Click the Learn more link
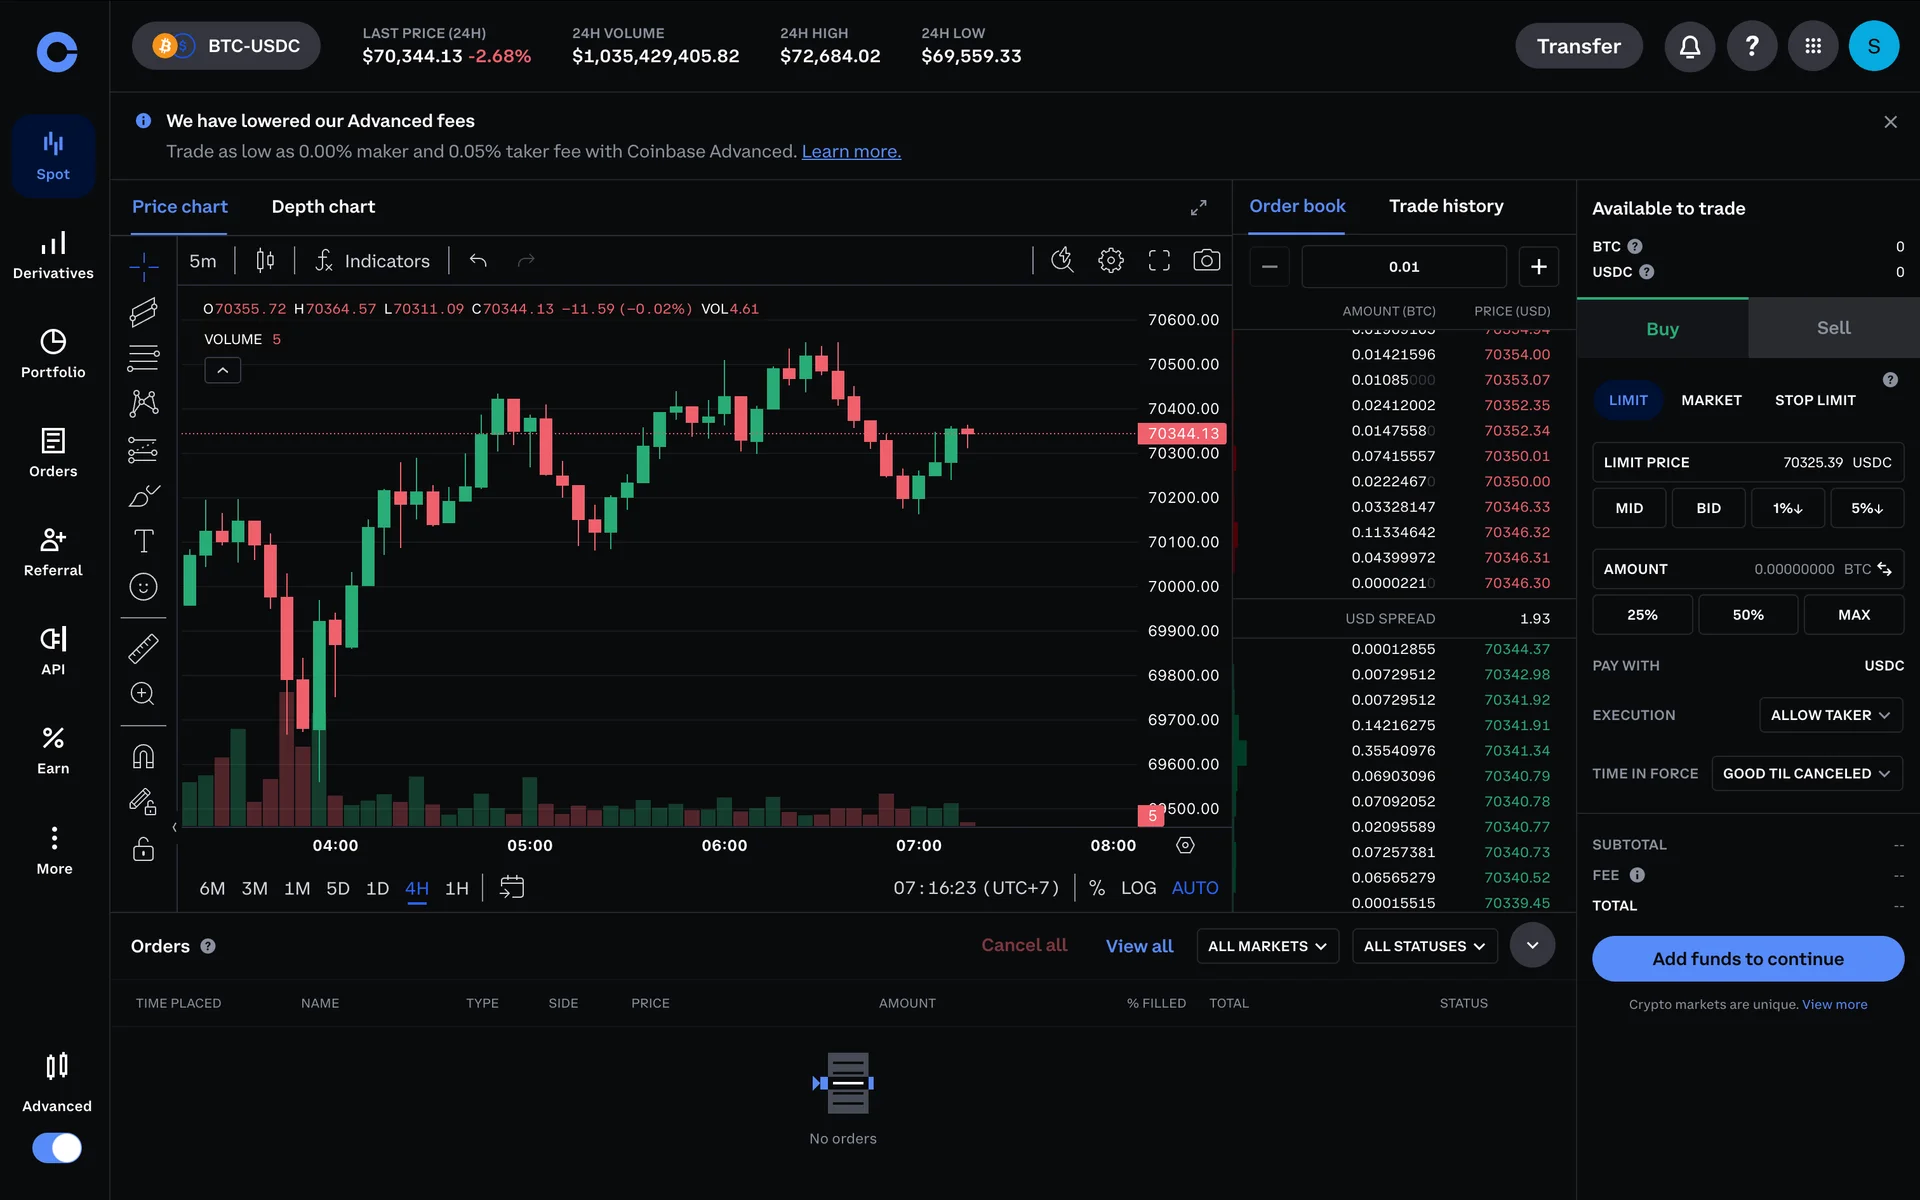 click(851, 152)
